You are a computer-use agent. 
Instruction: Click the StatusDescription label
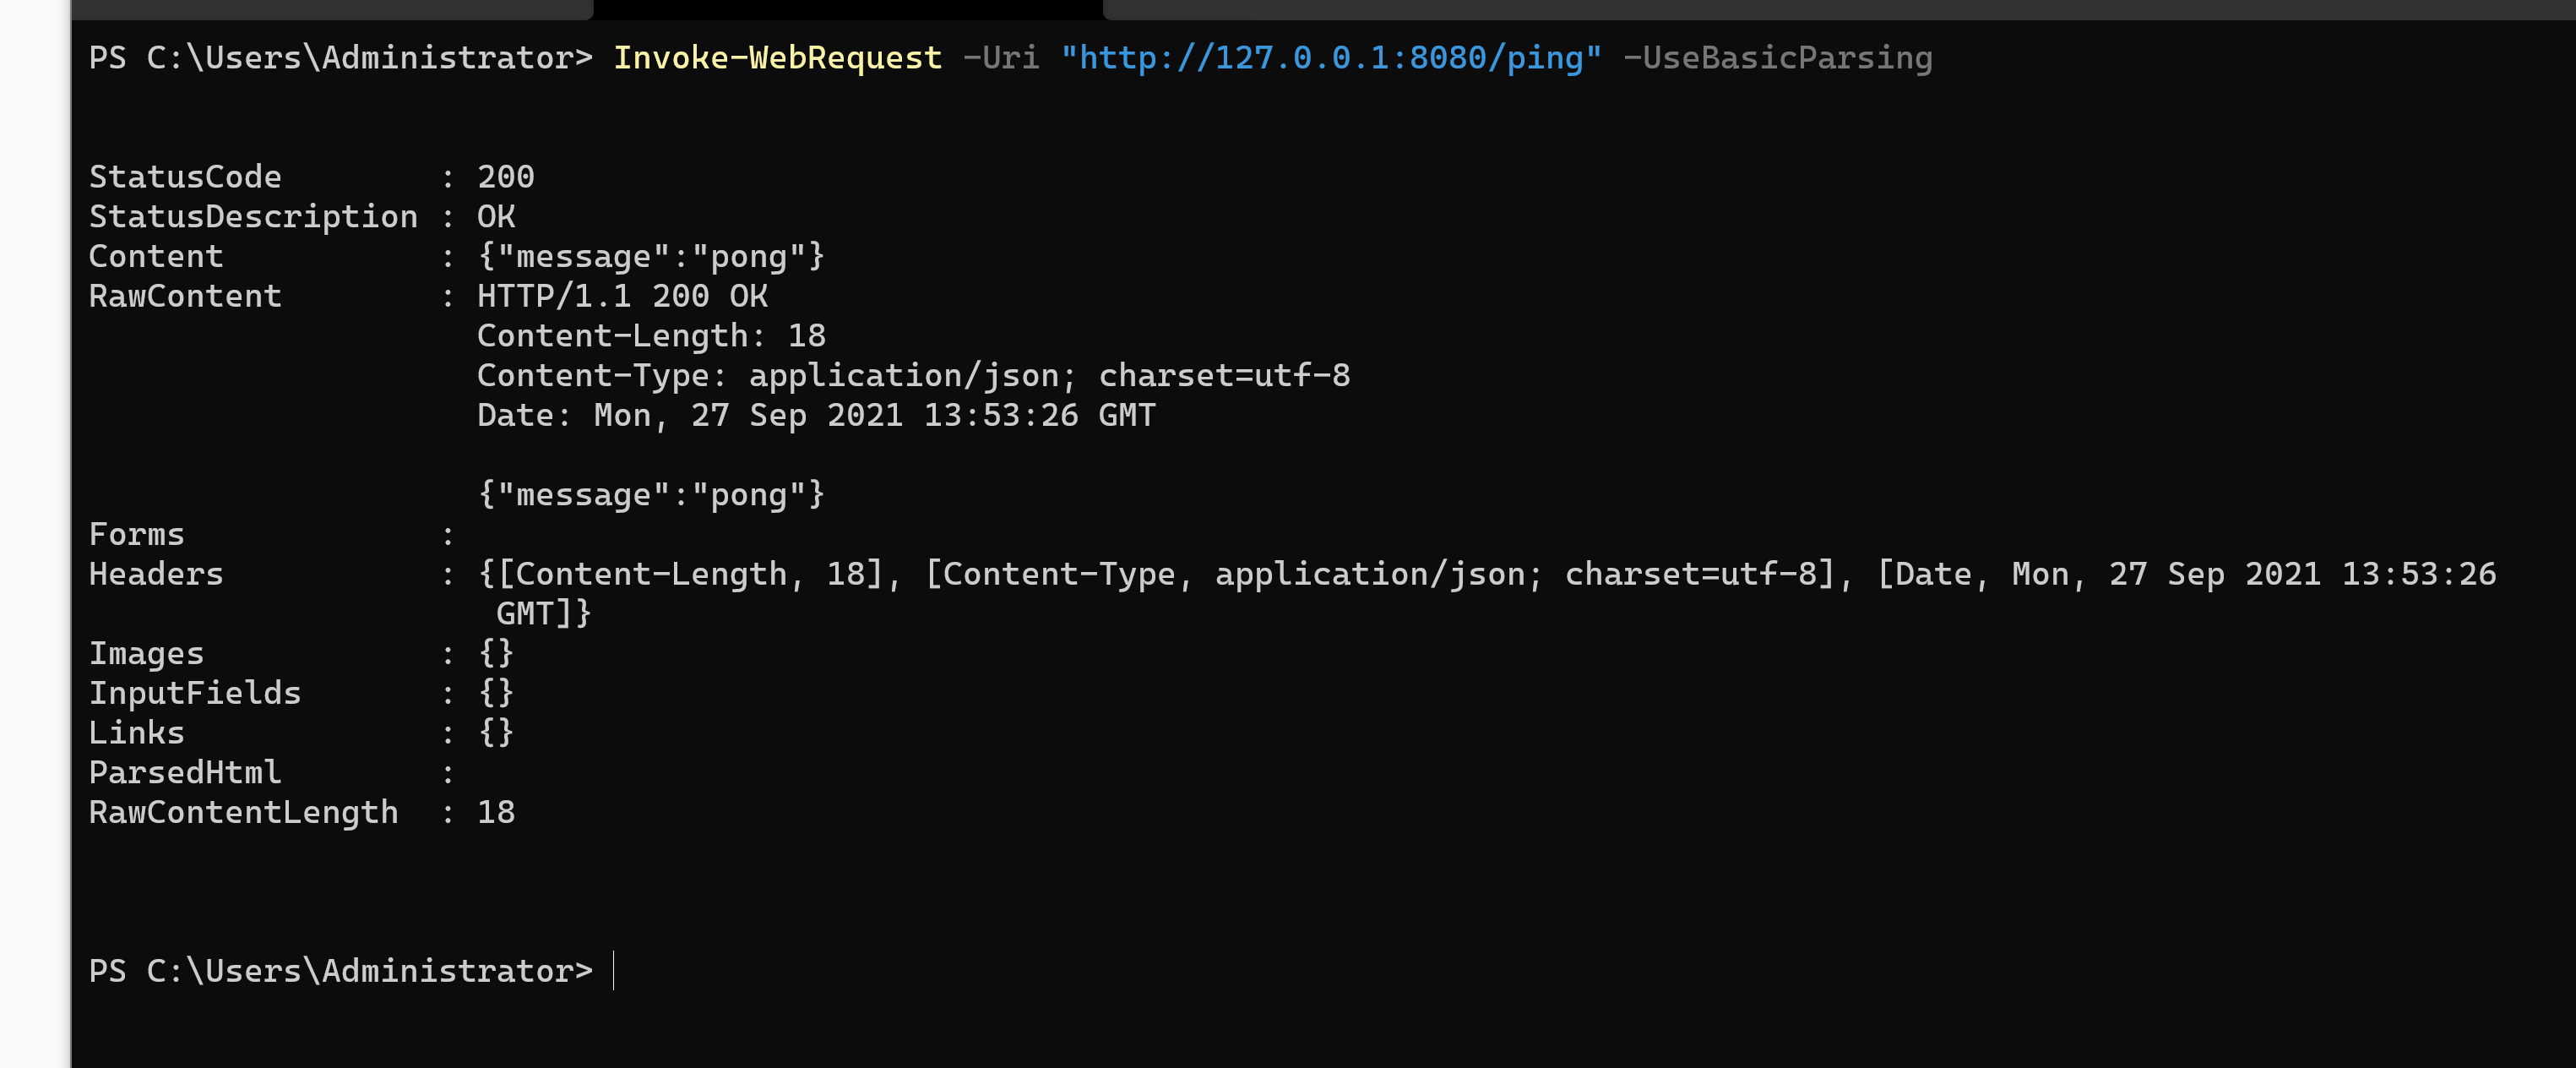click(253, 217)
